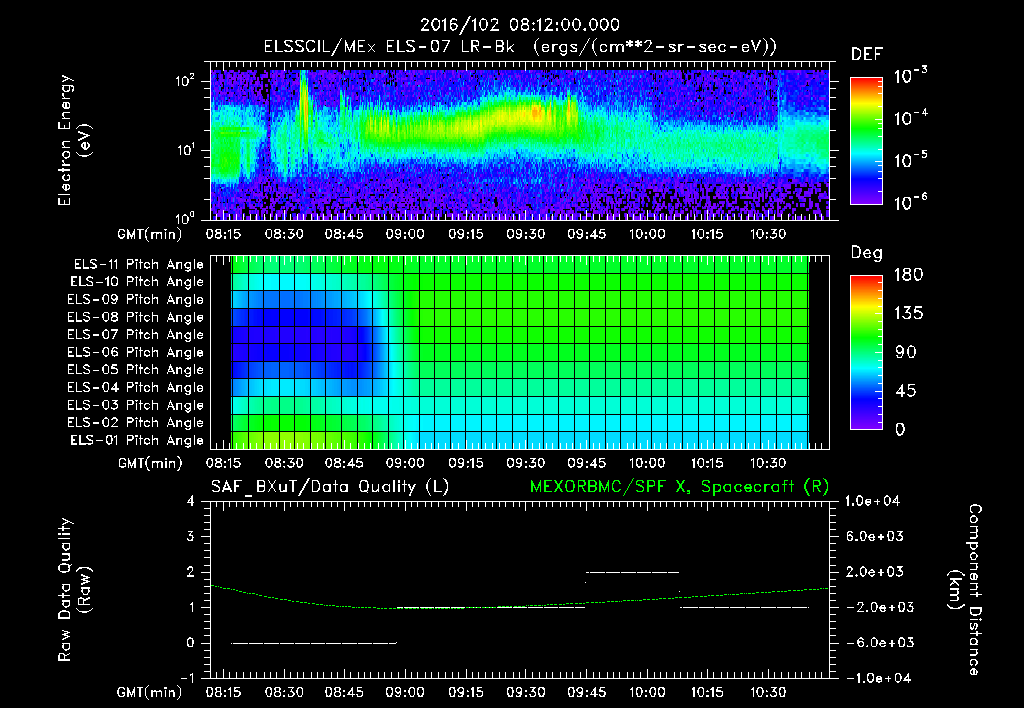The width and height of the screenshot is (1024, 708).
Task: Select the ELSSCIL/MEx ELS-07 LR-Bk panel title
Action: [520, 47]
